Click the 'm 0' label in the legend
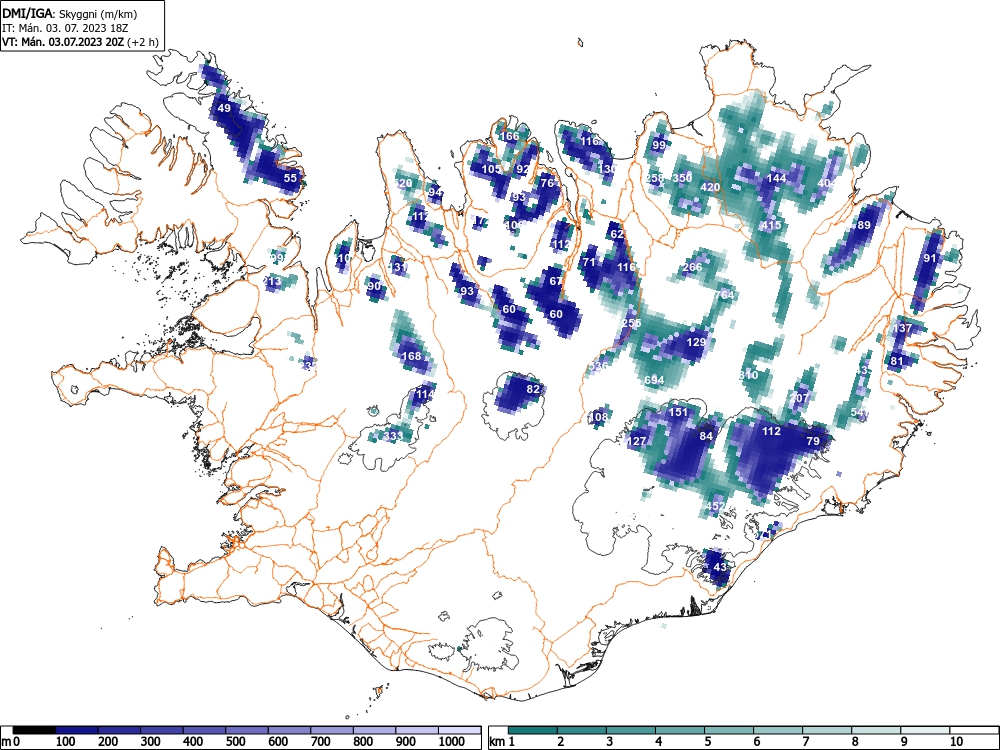The height and width of the screenshot is (750, 1000). click(11, 742)
